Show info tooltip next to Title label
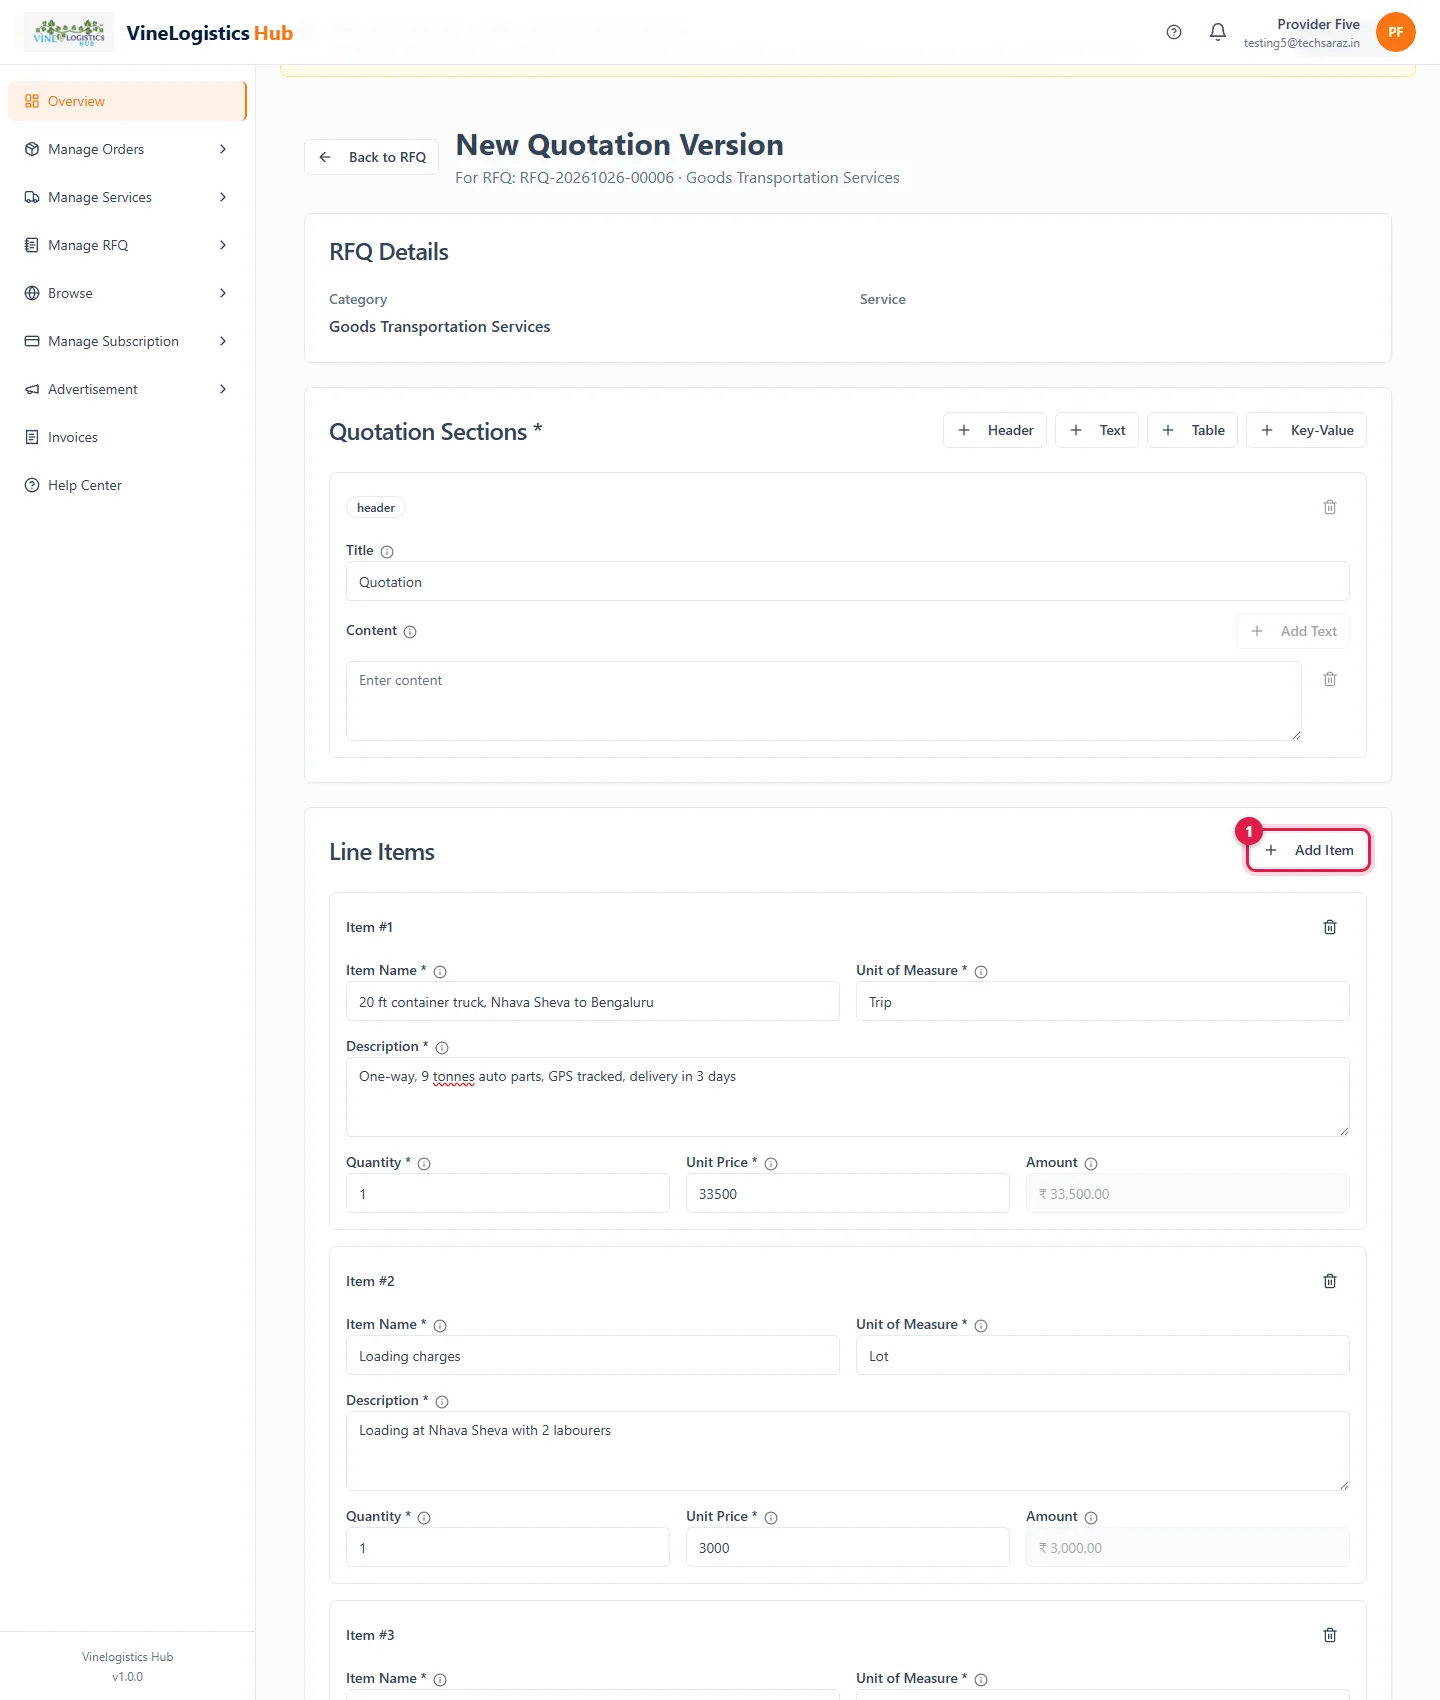This screenshot has height=1700, width=1440. [x=387, y=552]
